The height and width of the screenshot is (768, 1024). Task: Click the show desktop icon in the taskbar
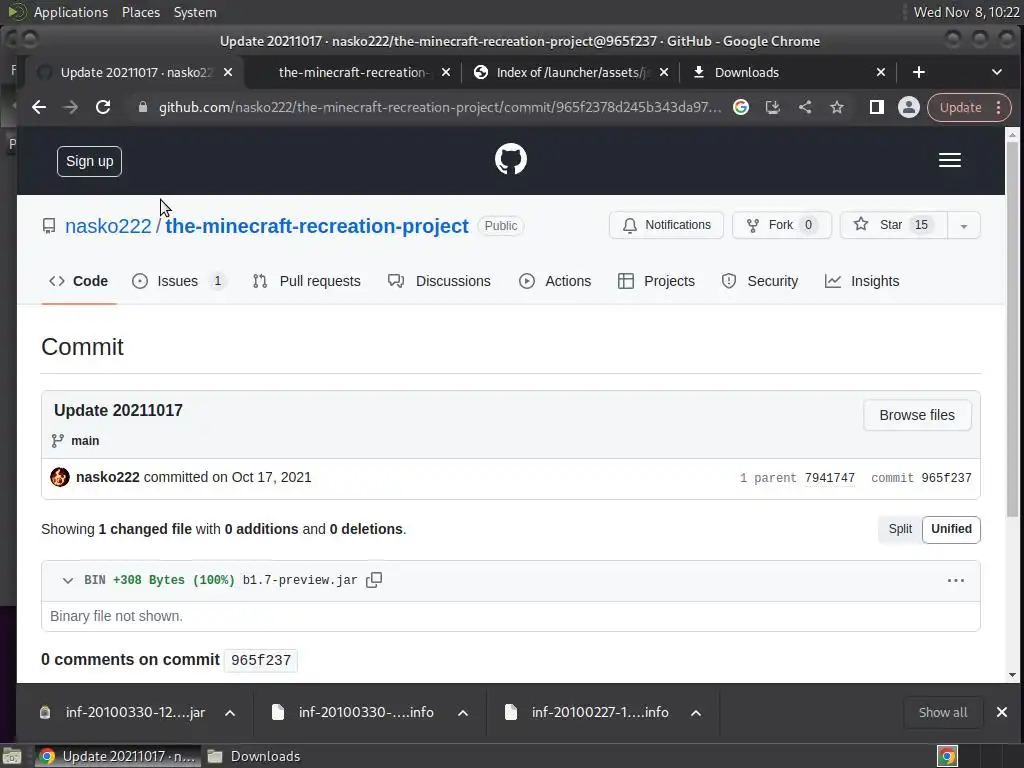click(x=12, y=756)
